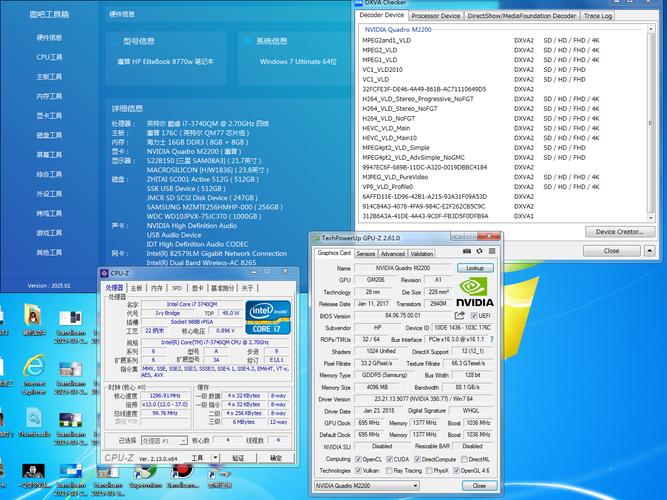Image resolution: width=667 pixels, height=500 pixels.
Task: Click the 验证 button in CPU-Z
Action: tap(238, 458)
